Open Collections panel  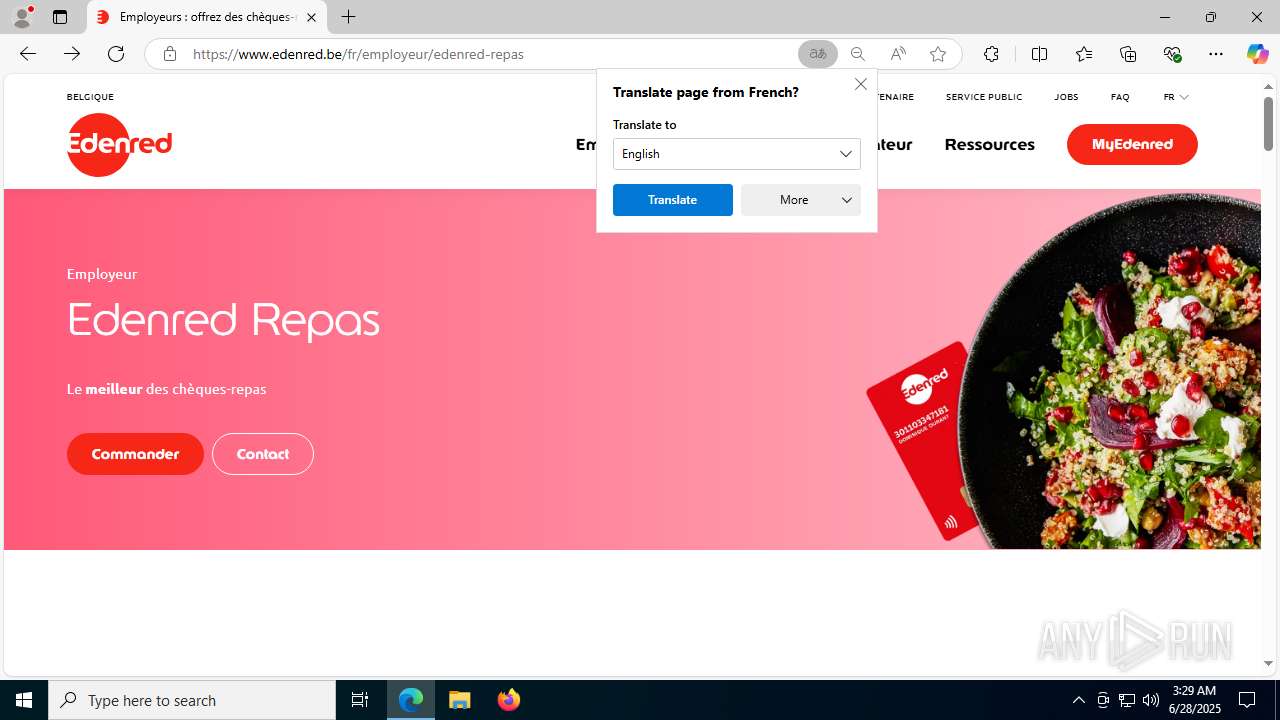1128,54
